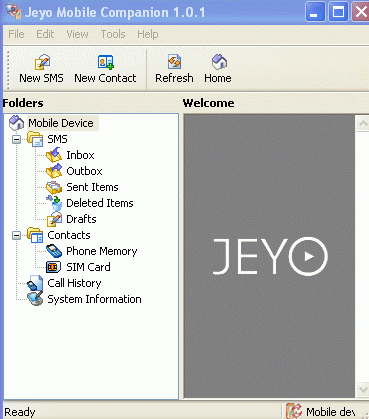Collapse the SMS tree node

16,139
